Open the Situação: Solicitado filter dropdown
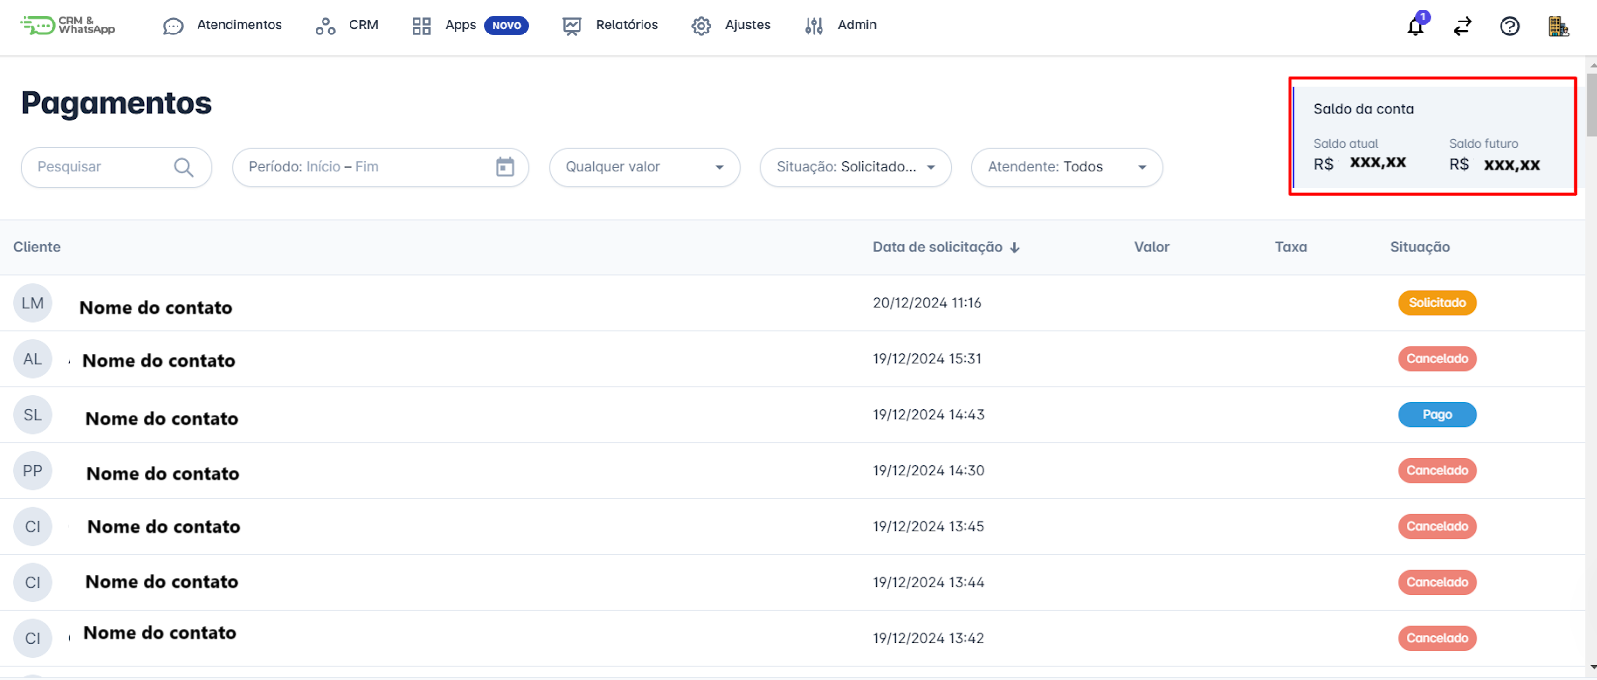This screenshot has width=1597, height=680. click(x=855, y=167)
